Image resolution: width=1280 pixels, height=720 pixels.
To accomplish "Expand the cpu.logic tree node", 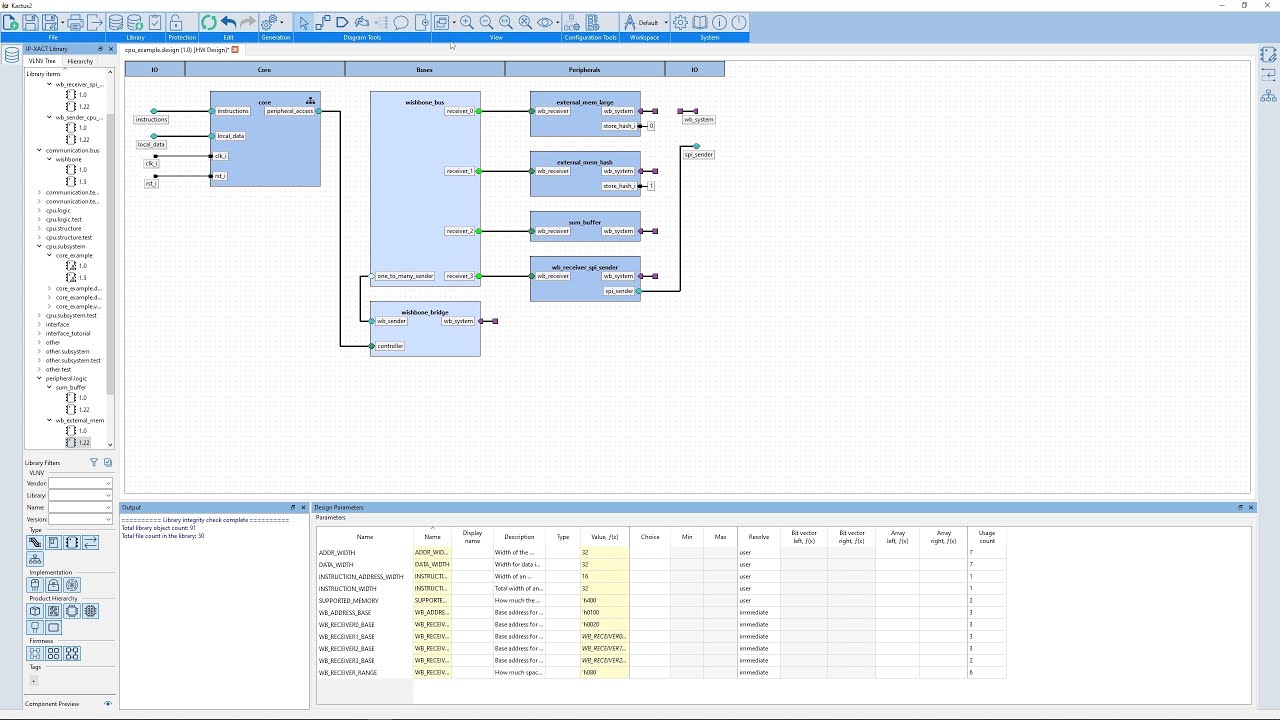I will pos(40,211).
